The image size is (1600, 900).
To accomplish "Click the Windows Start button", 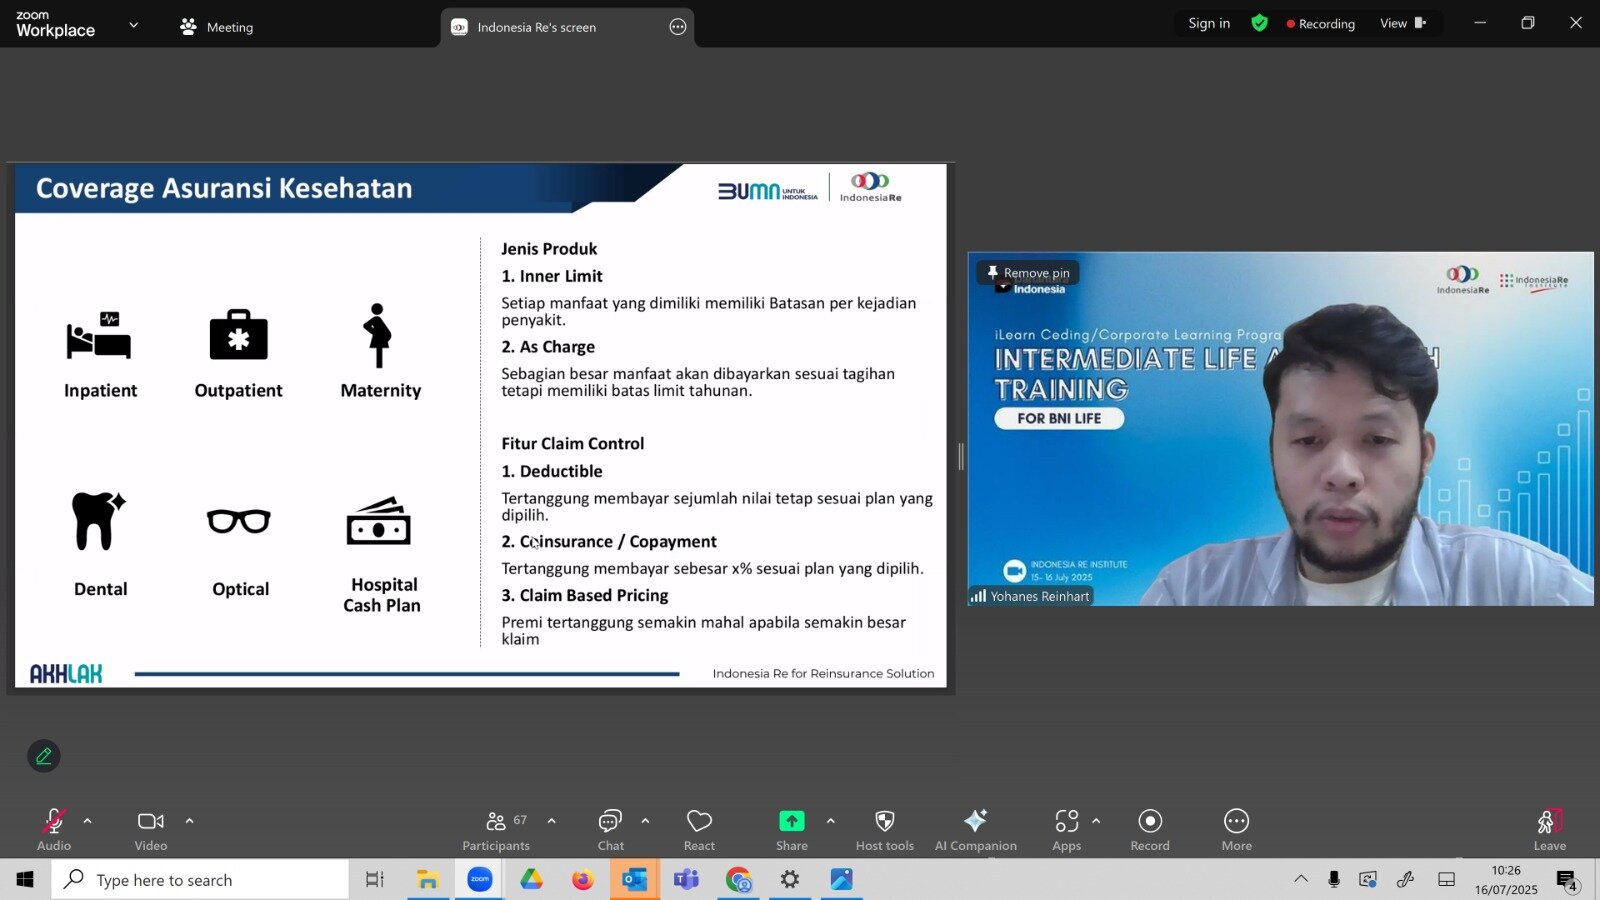I will point(25,880).
